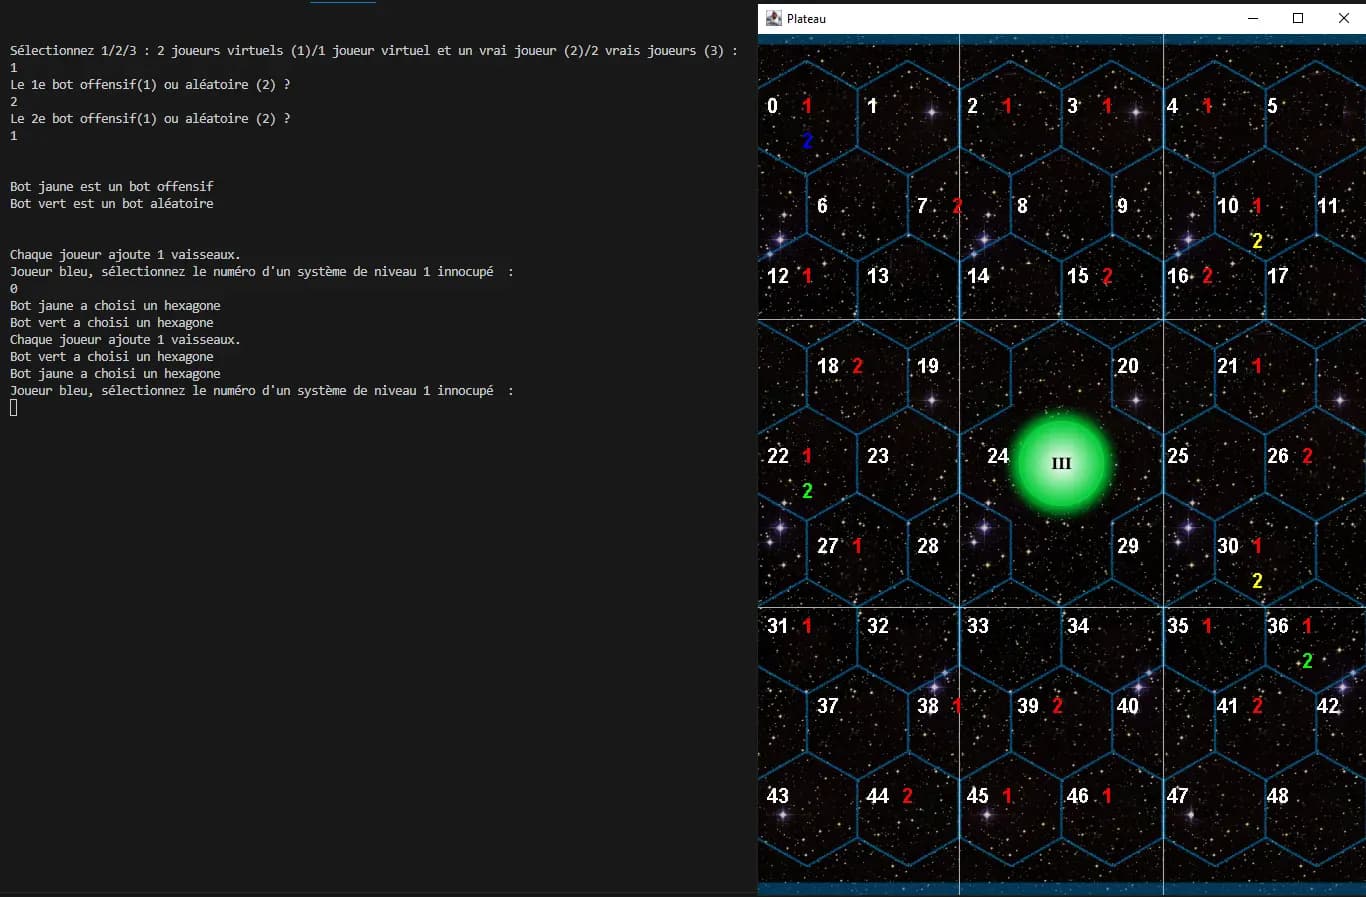Choose hexagon labeled 45
The width and height of the screenshot is (1366, 897).
(978, 796)
